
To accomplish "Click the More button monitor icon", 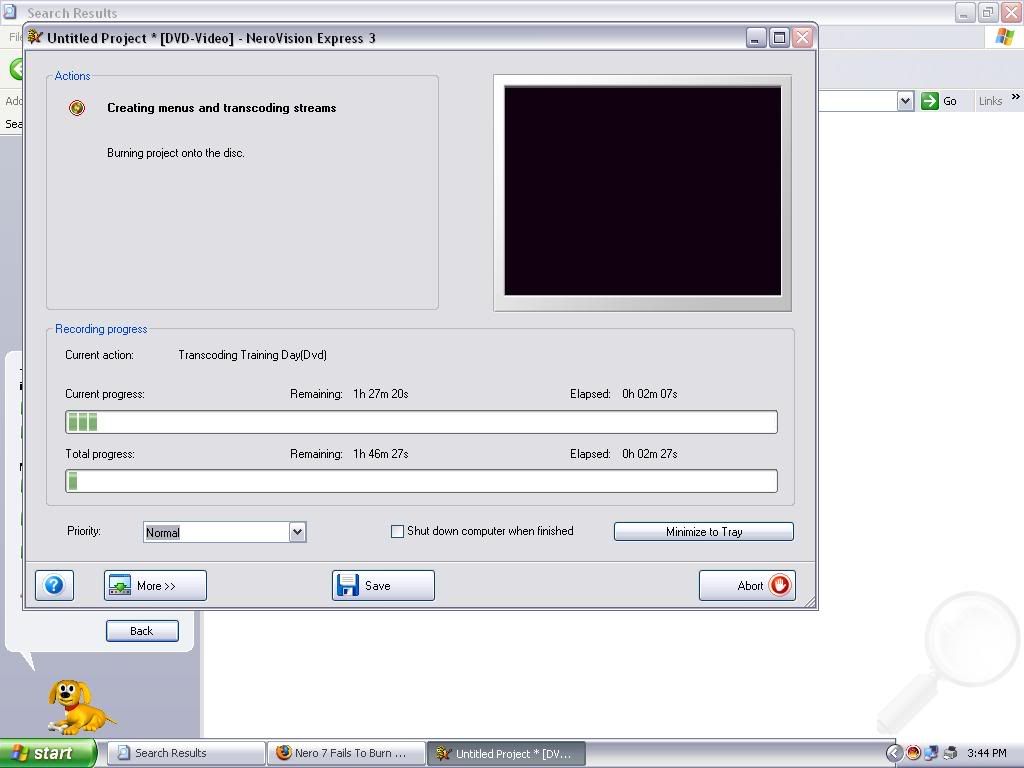I will point(120,585).
